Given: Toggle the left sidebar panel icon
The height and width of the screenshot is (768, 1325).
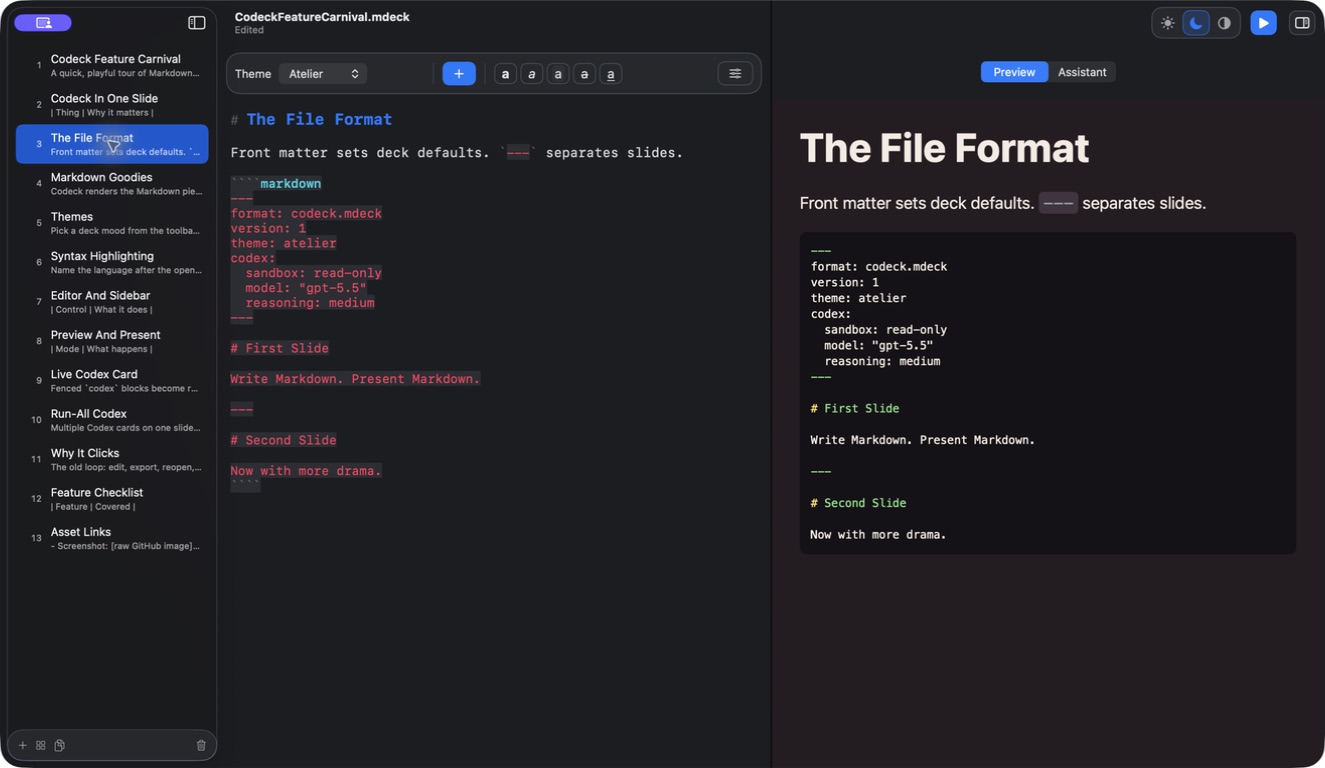Looking at the screenshot, I should tap(197, 23).
